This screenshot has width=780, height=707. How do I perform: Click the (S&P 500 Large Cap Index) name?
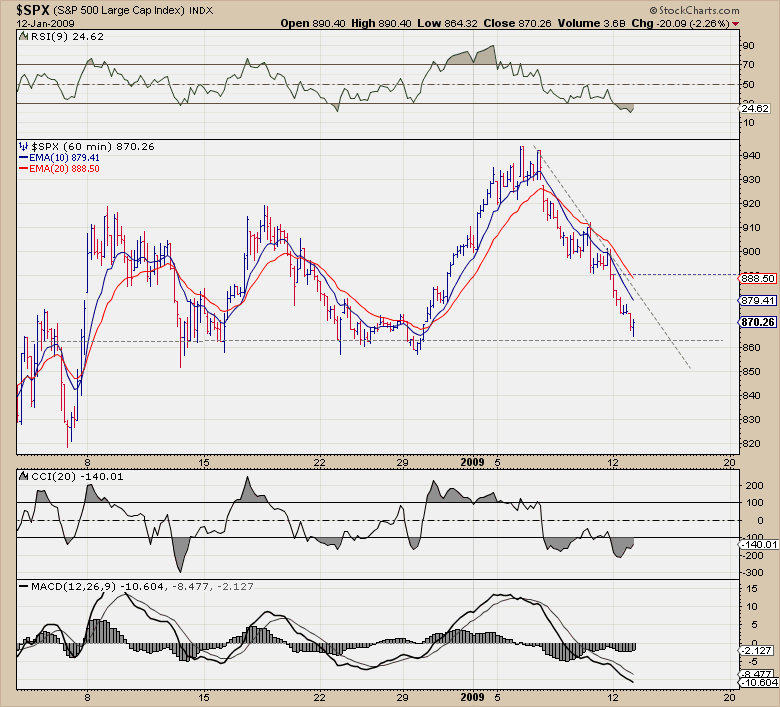coord(118,10)
